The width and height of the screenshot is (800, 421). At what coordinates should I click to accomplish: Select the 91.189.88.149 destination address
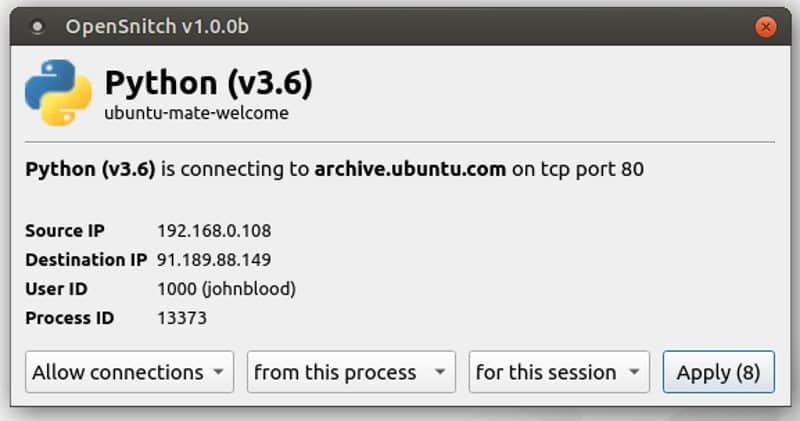click(214, 260)
